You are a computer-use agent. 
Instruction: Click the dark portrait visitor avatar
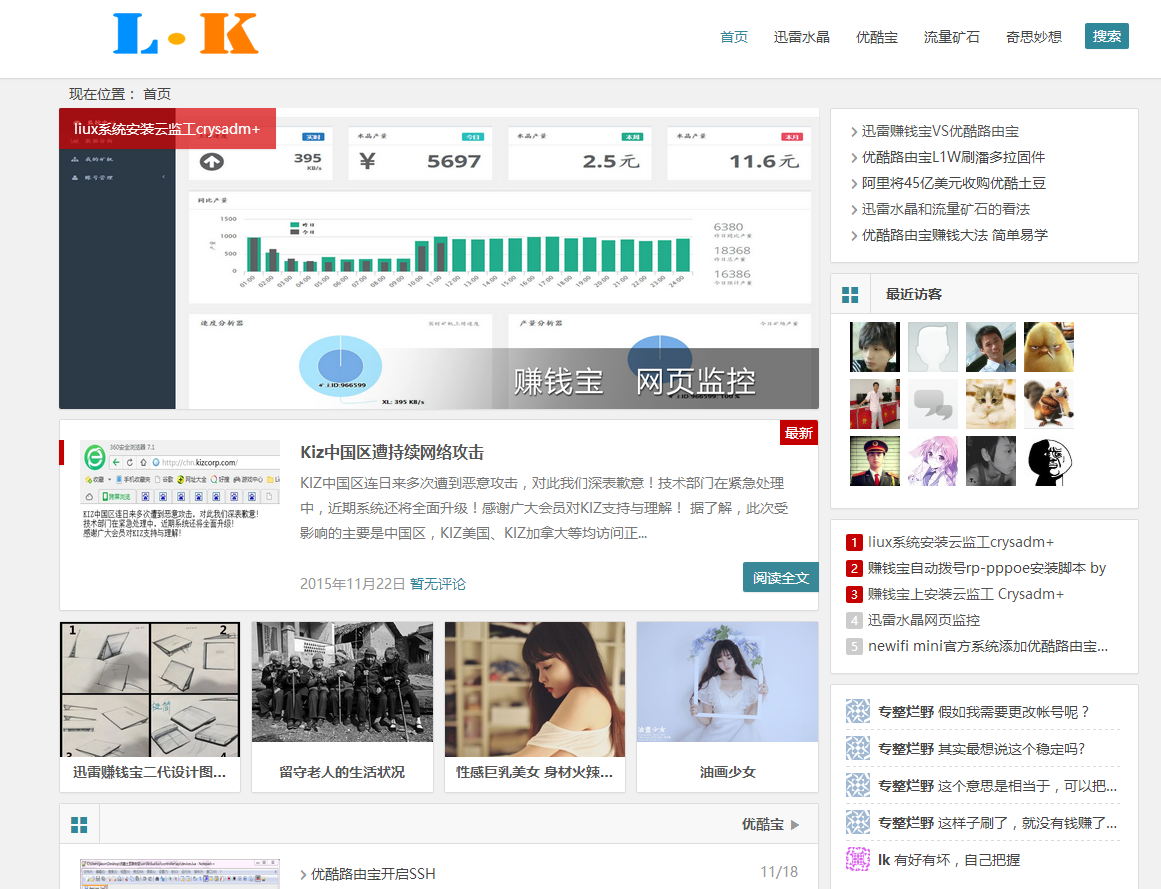pos(991,461)
